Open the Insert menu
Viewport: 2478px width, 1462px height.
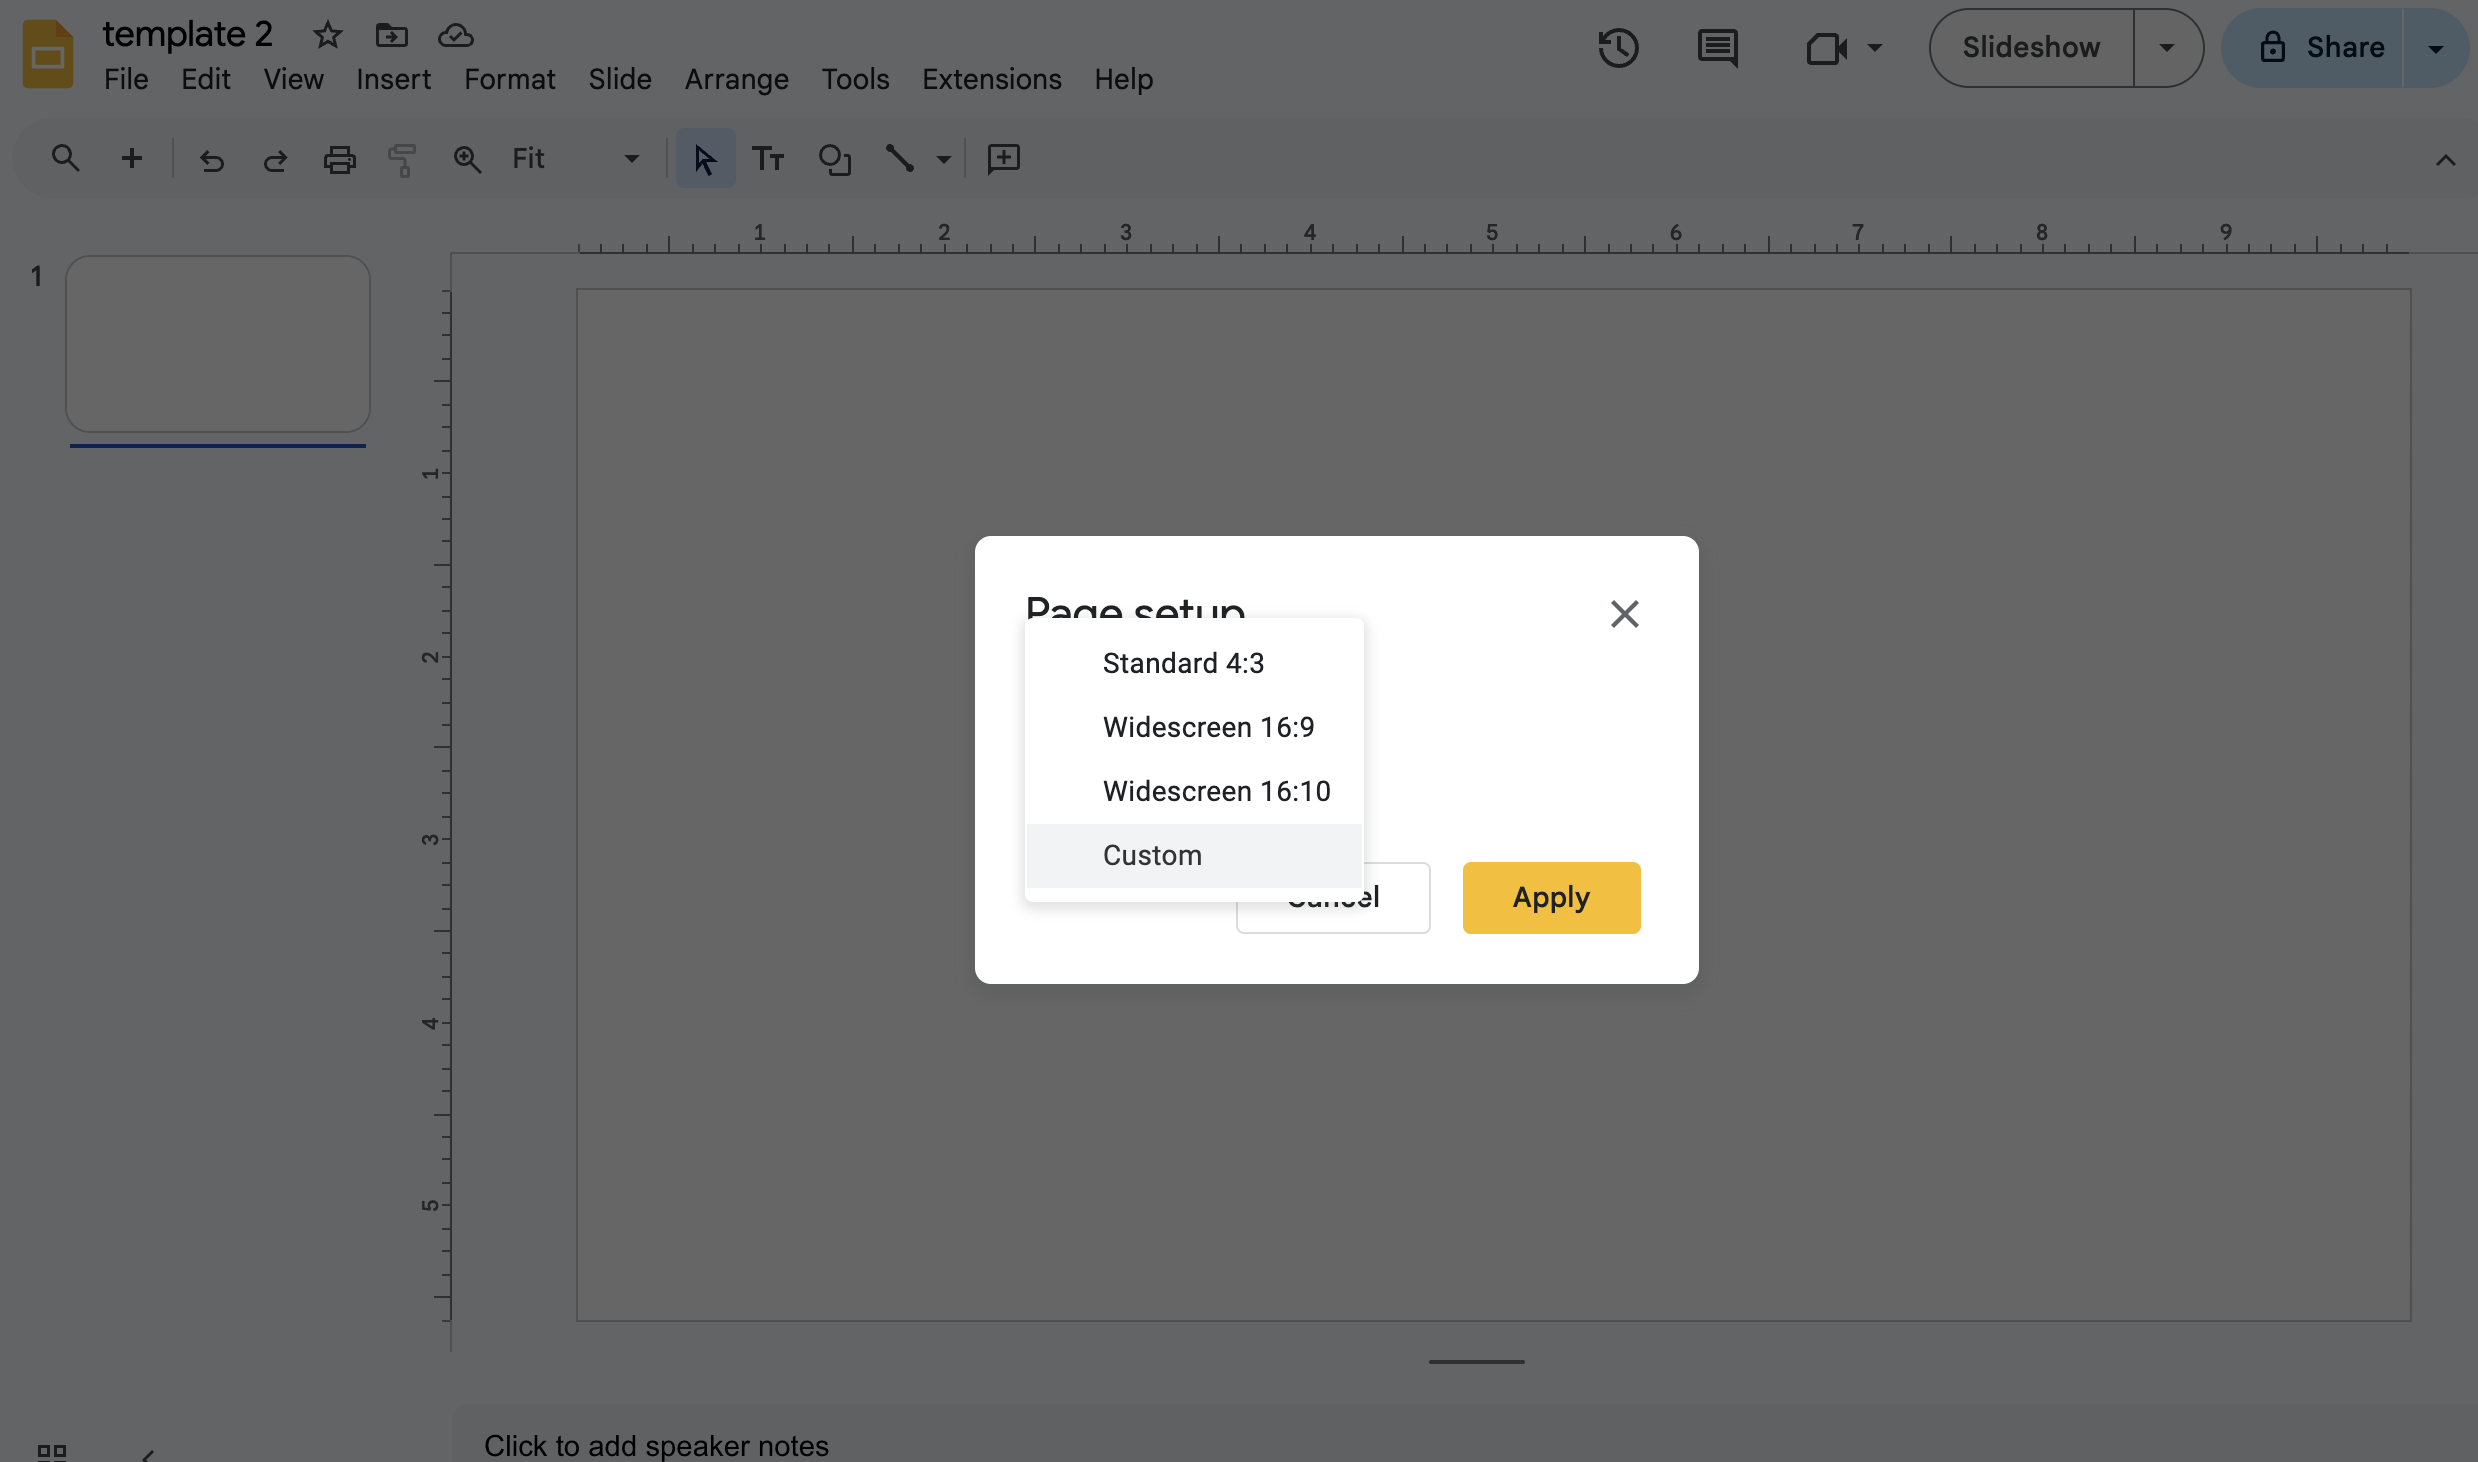[393, 79]
